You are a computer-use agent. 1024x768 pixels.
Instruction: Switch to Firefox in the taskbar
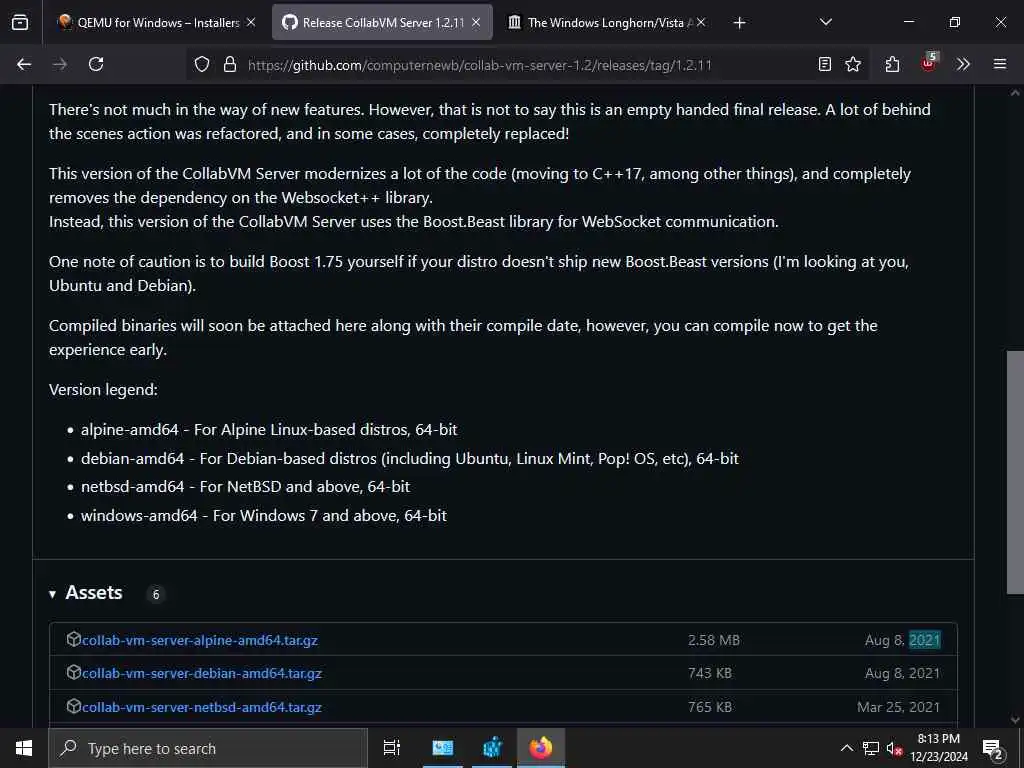(541, 748)
